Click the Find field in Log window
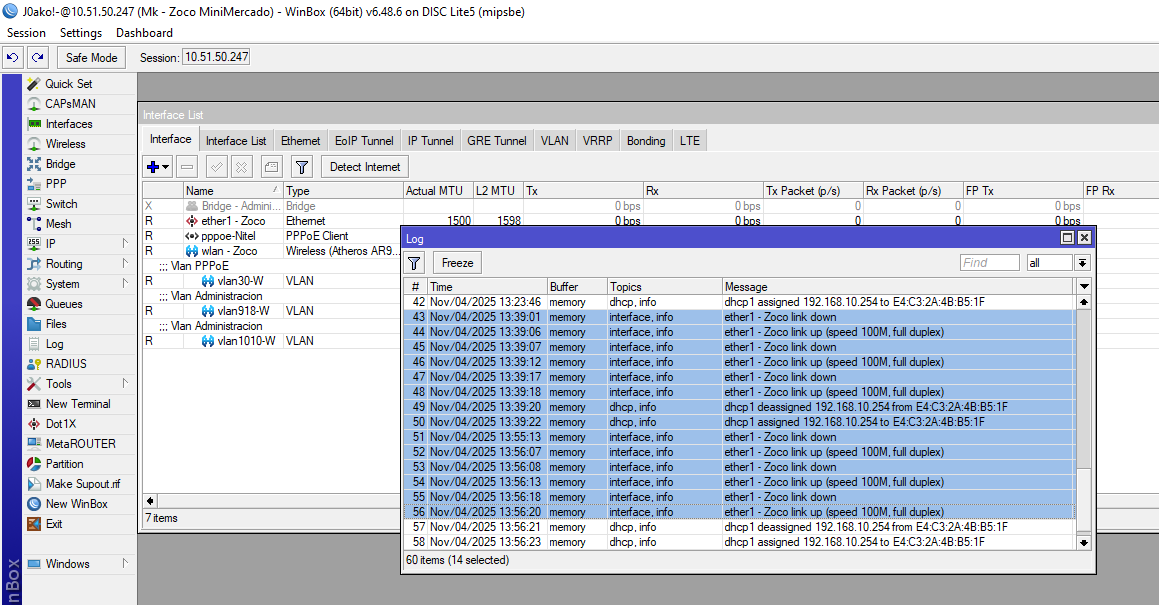Viewport: 1159px width, 605px height. click(990, 263)
